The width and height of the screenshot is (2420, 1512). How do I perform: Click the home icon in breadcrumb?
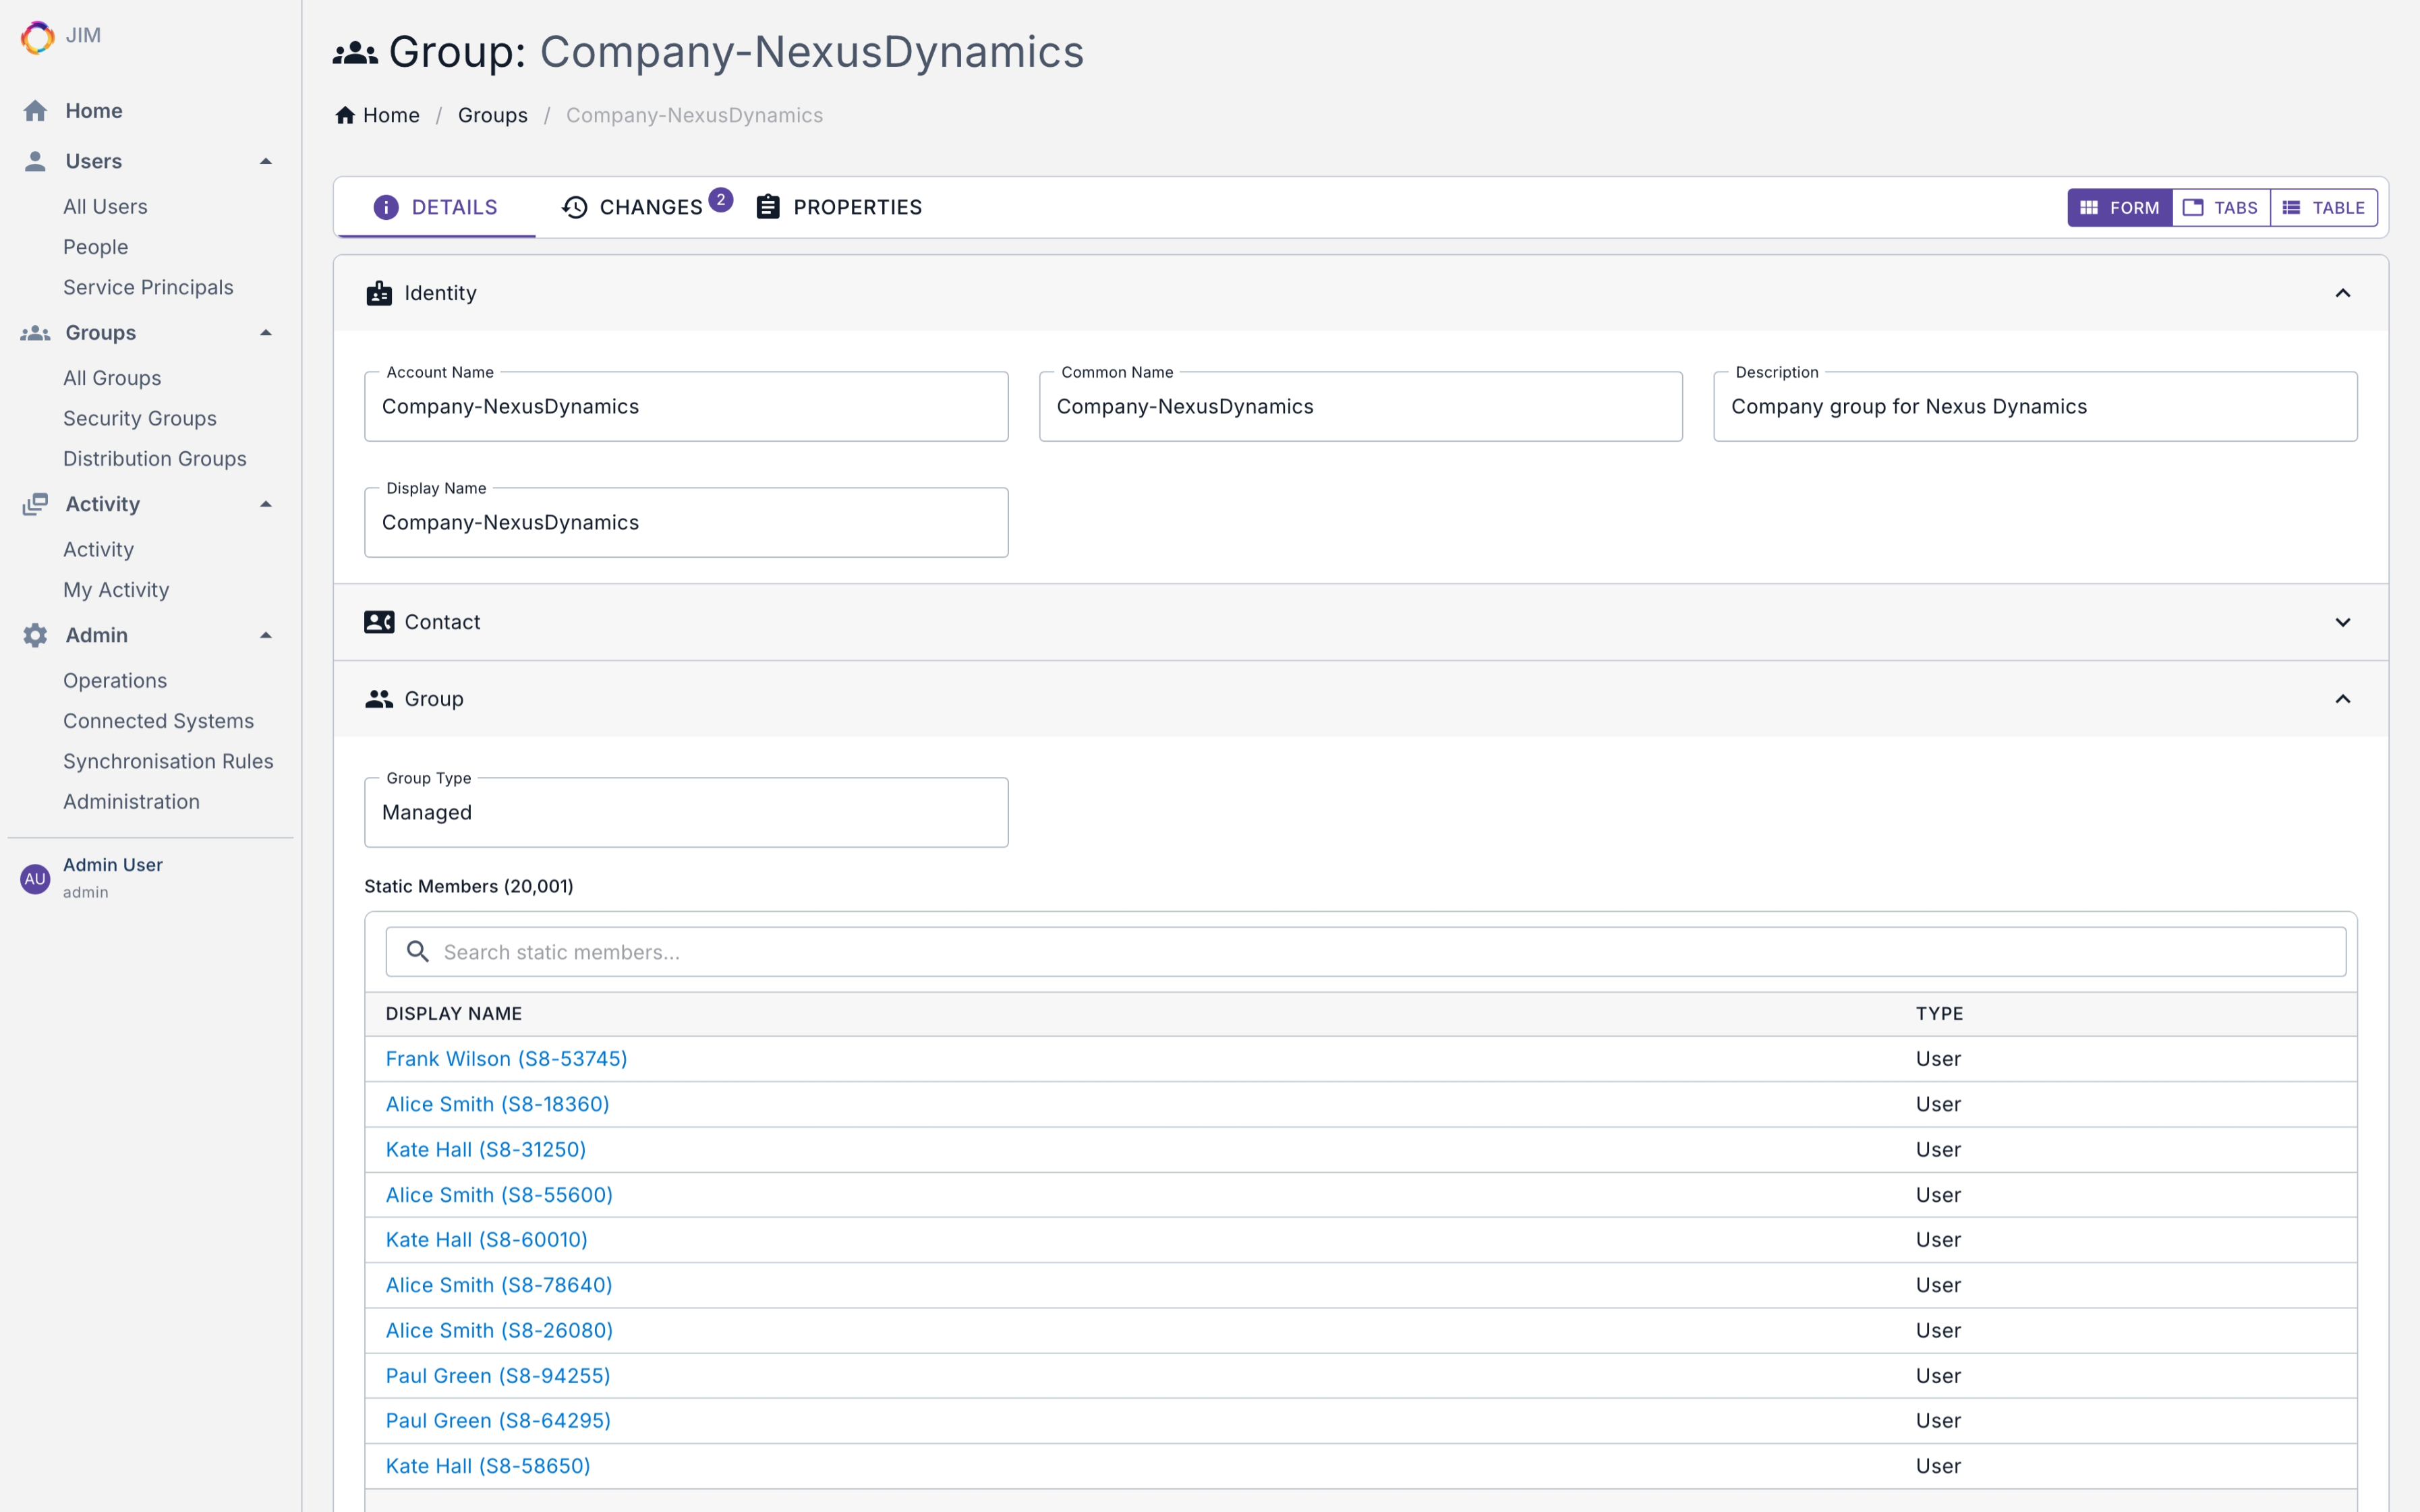345,115
